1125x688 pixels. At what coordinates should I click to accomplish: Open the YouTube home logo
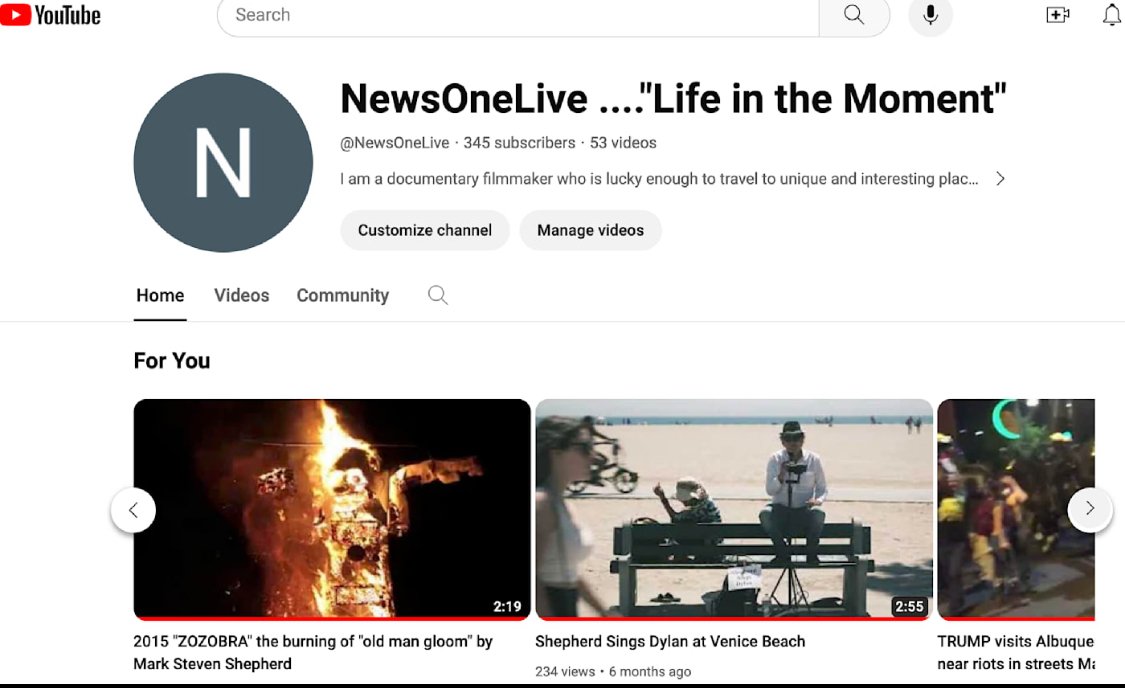pos(50,15)
